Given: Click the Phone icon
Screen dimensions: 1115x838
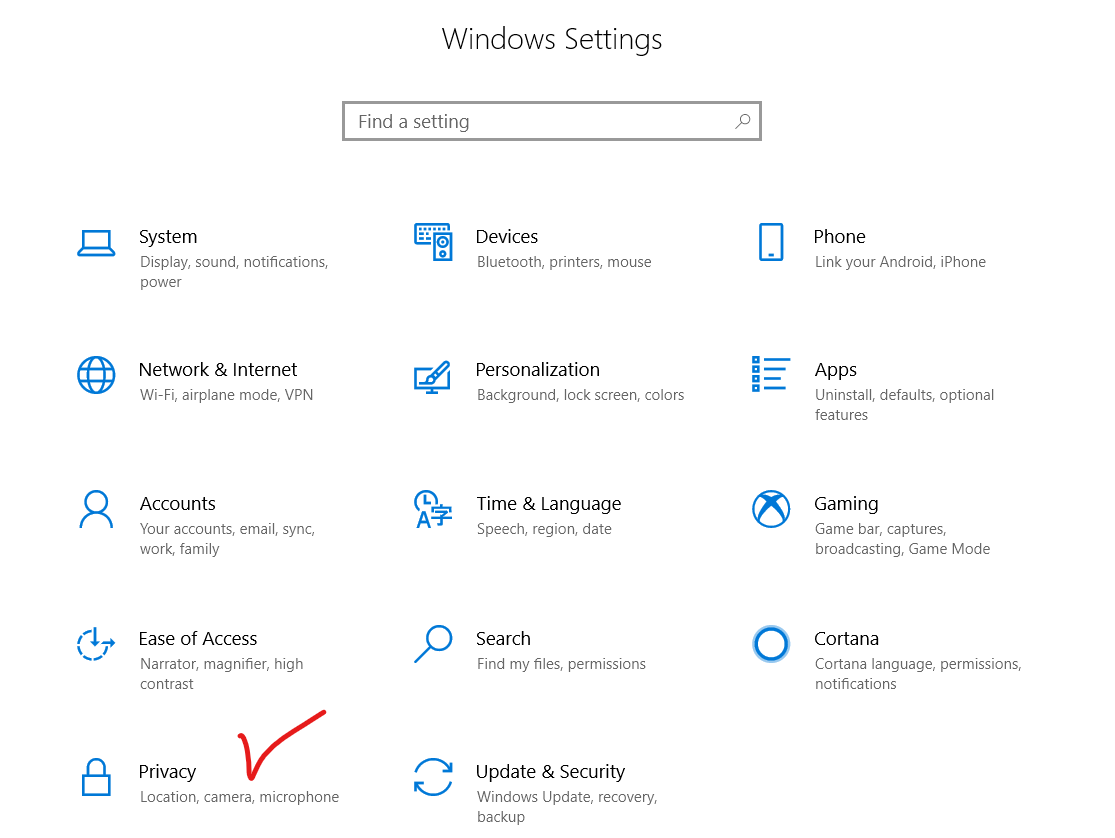Looking at the screenshot, I should tap(771, 242).
